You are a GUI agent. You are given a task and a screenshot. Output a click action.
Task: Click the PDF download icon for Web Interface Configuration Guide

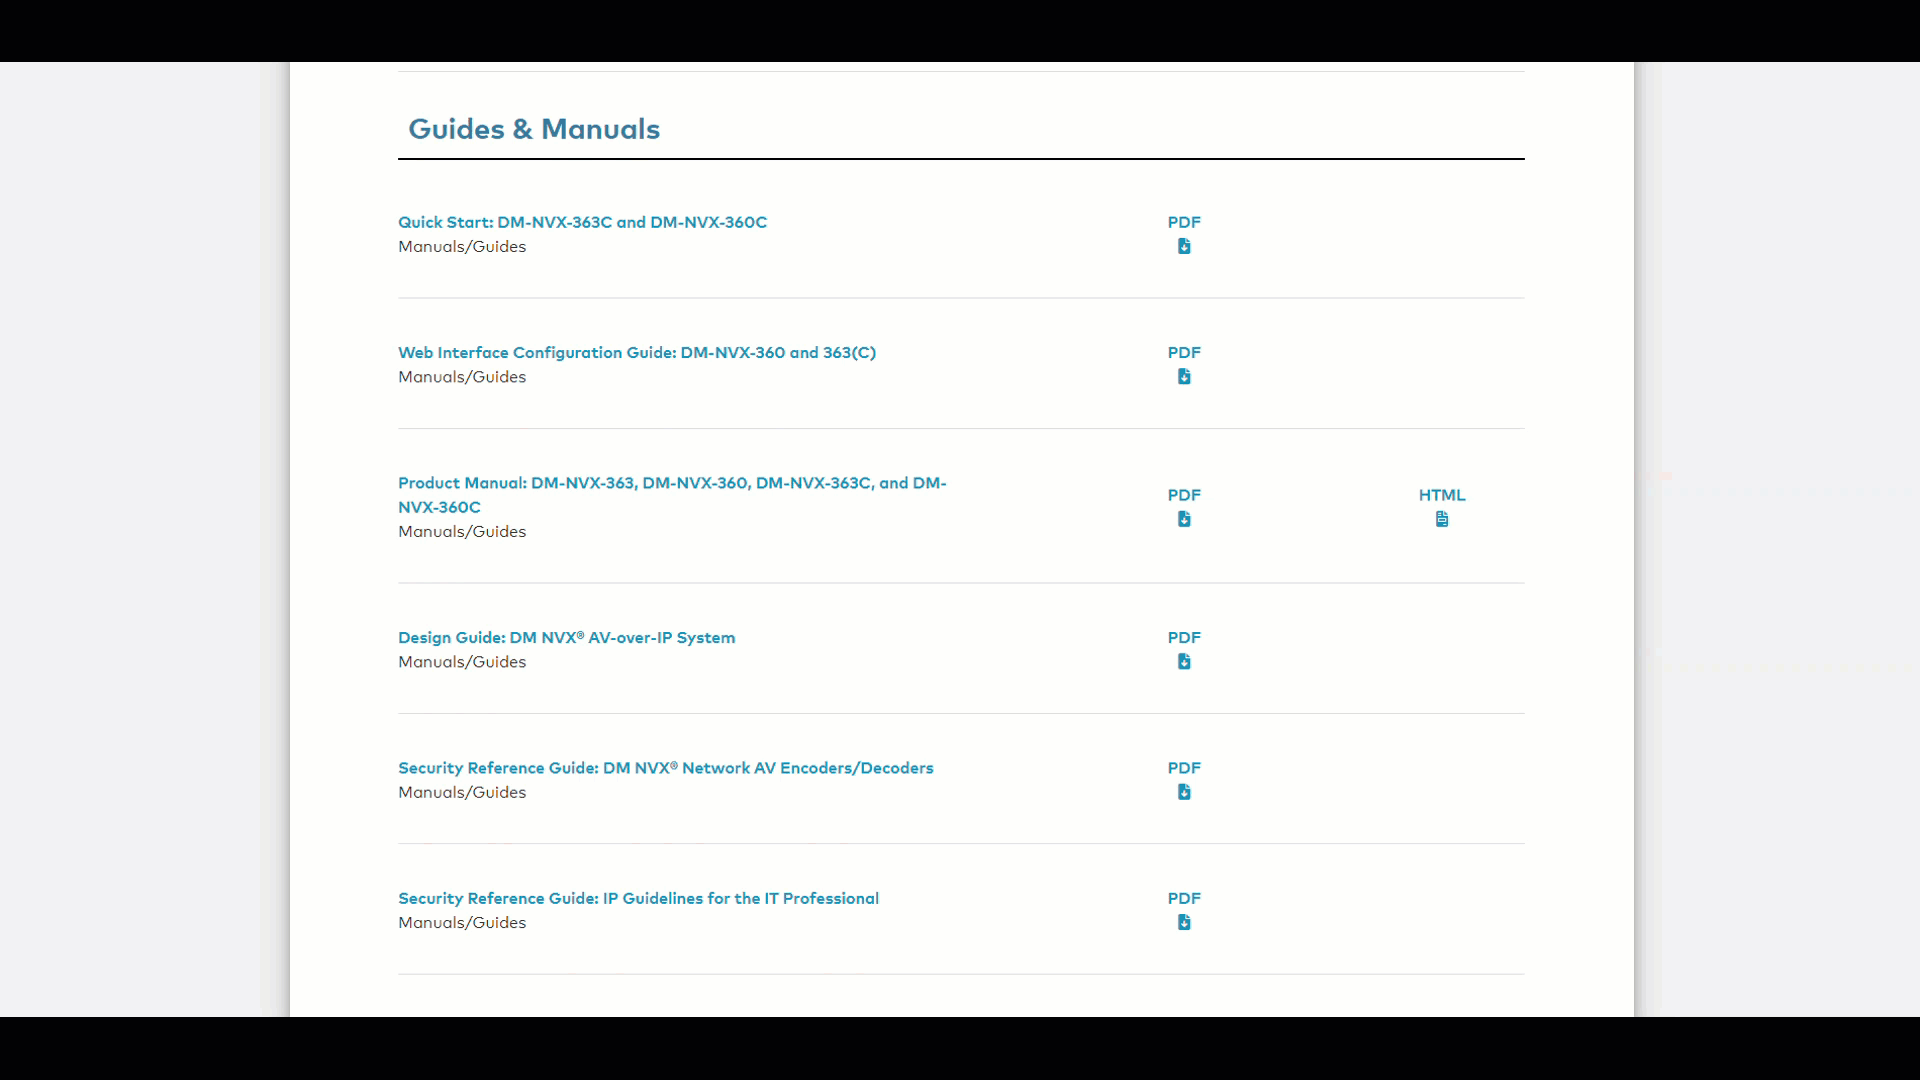click(x=1183, y=377)
